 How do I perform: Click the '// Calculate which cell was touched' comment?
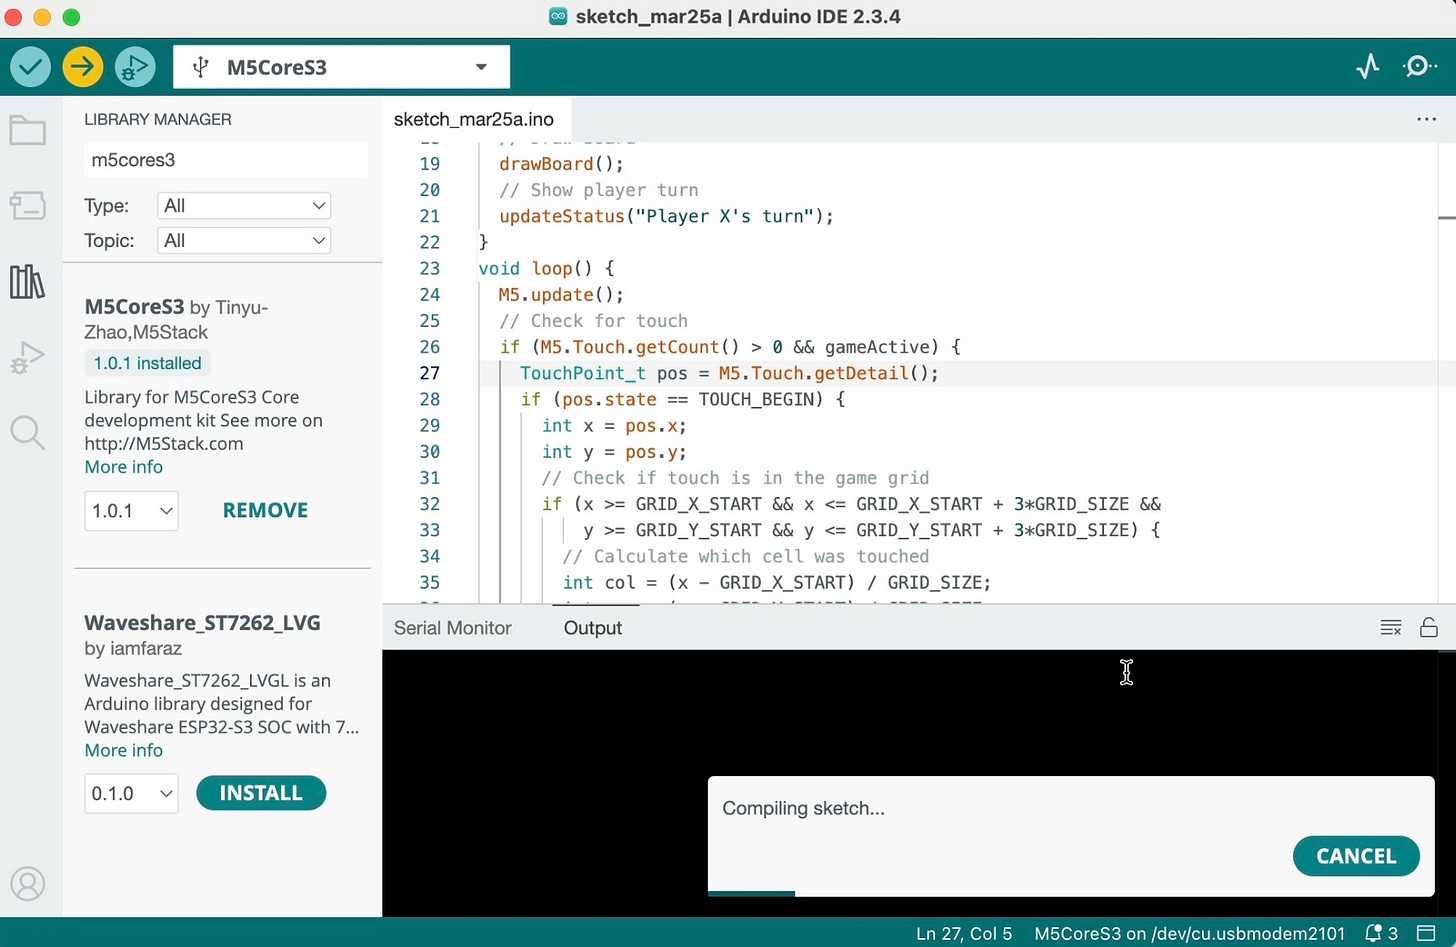coord(746,556)
